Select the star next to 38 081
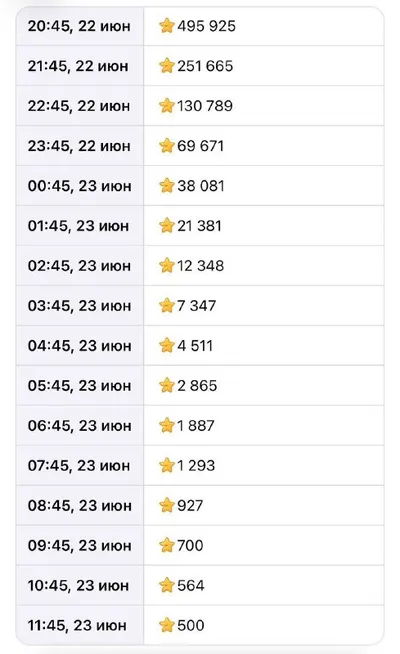Screen dimensions: 400x654 [x=166, y=186]
